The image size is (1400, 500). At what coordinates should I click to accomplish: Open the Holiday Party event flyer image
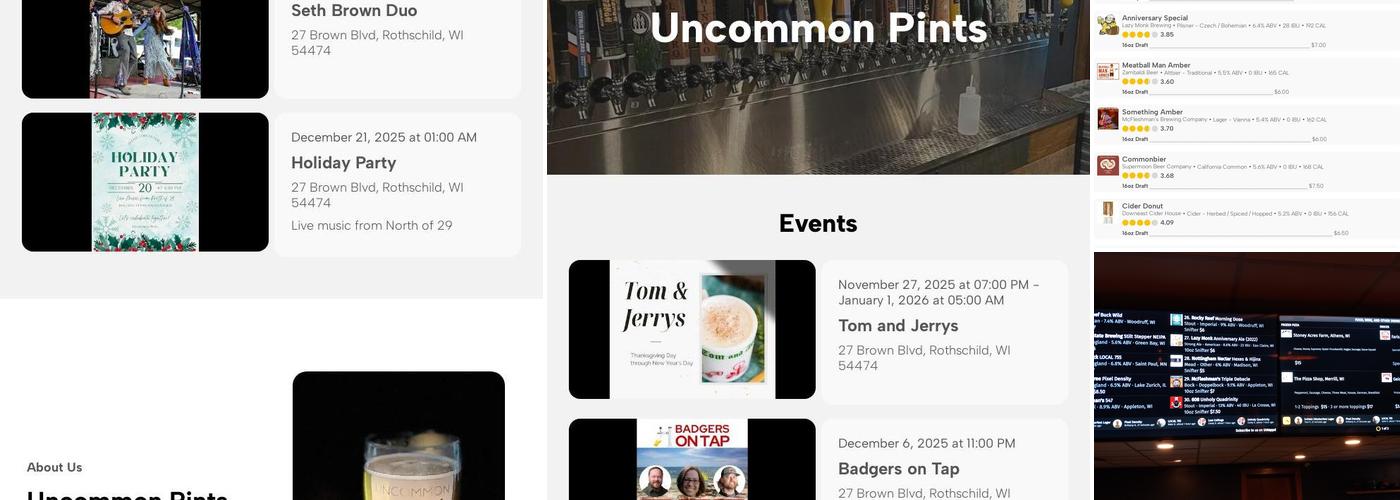[145, 182]
